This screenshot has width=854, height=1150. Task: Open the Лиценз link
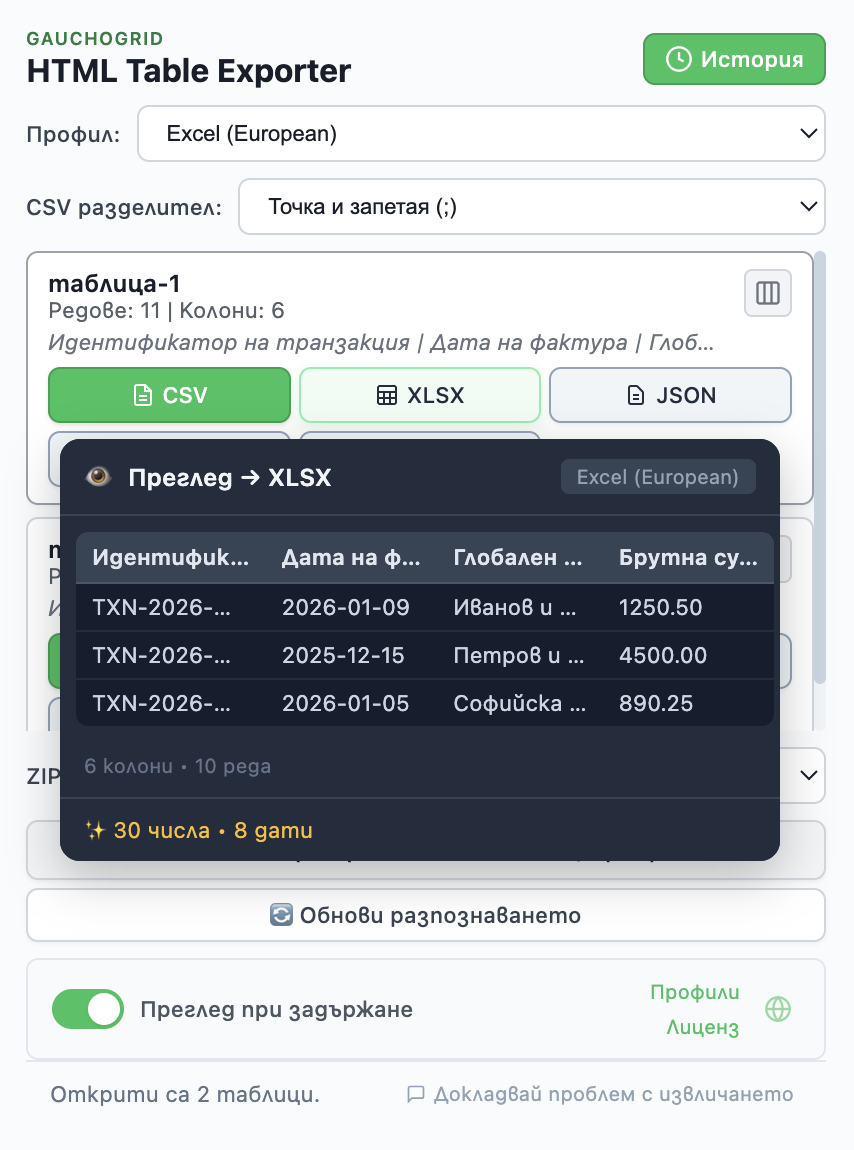coord(702,1027)
